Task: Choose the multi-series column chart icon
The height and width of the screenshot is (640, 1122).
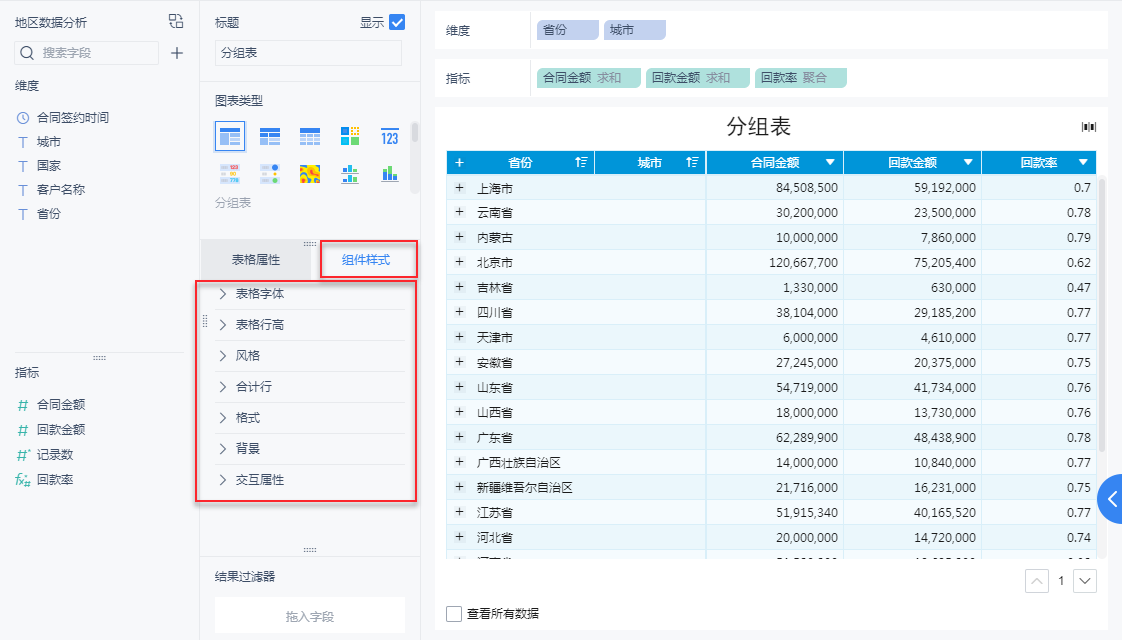Action: click(x=350, y=174)
